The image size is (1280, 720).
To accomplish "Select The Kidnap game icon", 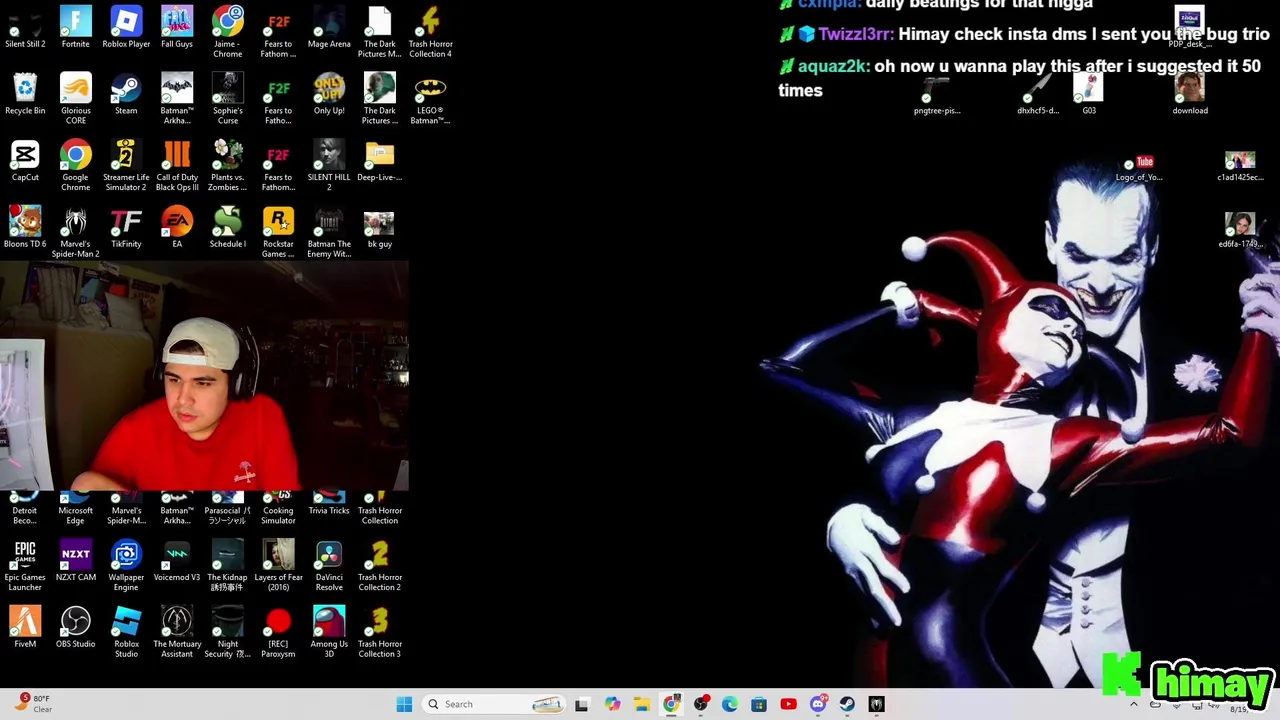I will 228,566.
